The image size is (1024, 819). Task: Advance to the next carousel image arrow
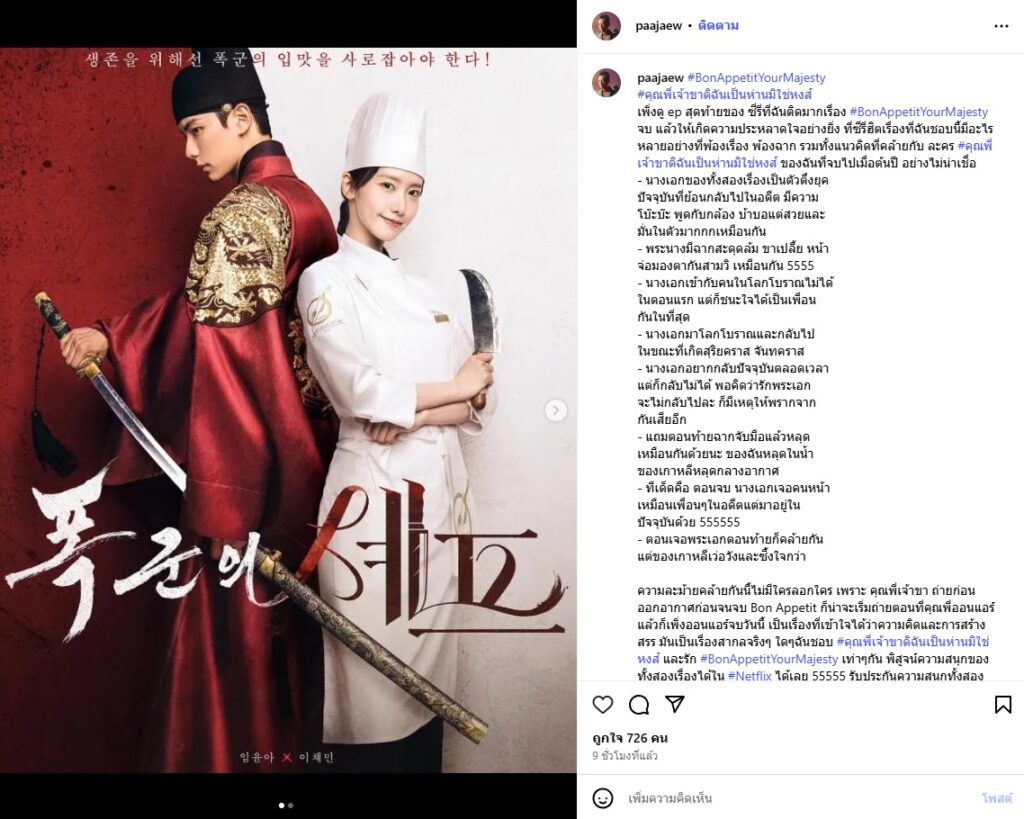pos(556,410)
